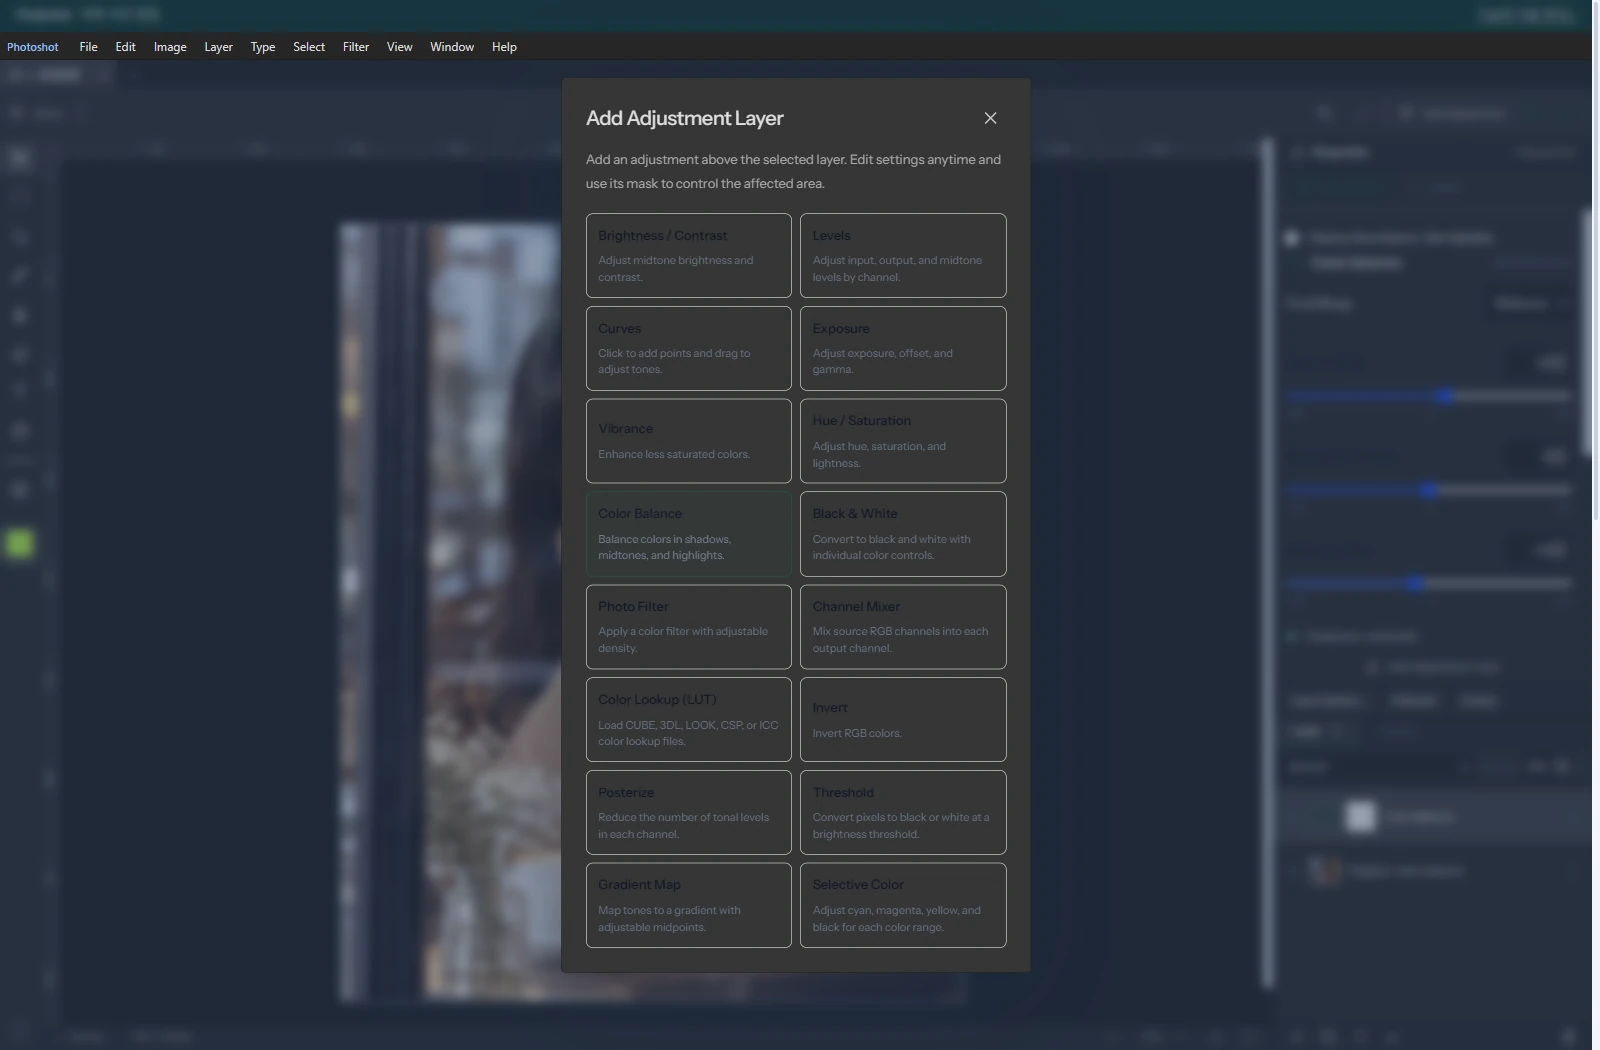Add a Levels adjustment layer
The width and height of the screenshot is (1600, 1050).
click(x=903, y=255)
